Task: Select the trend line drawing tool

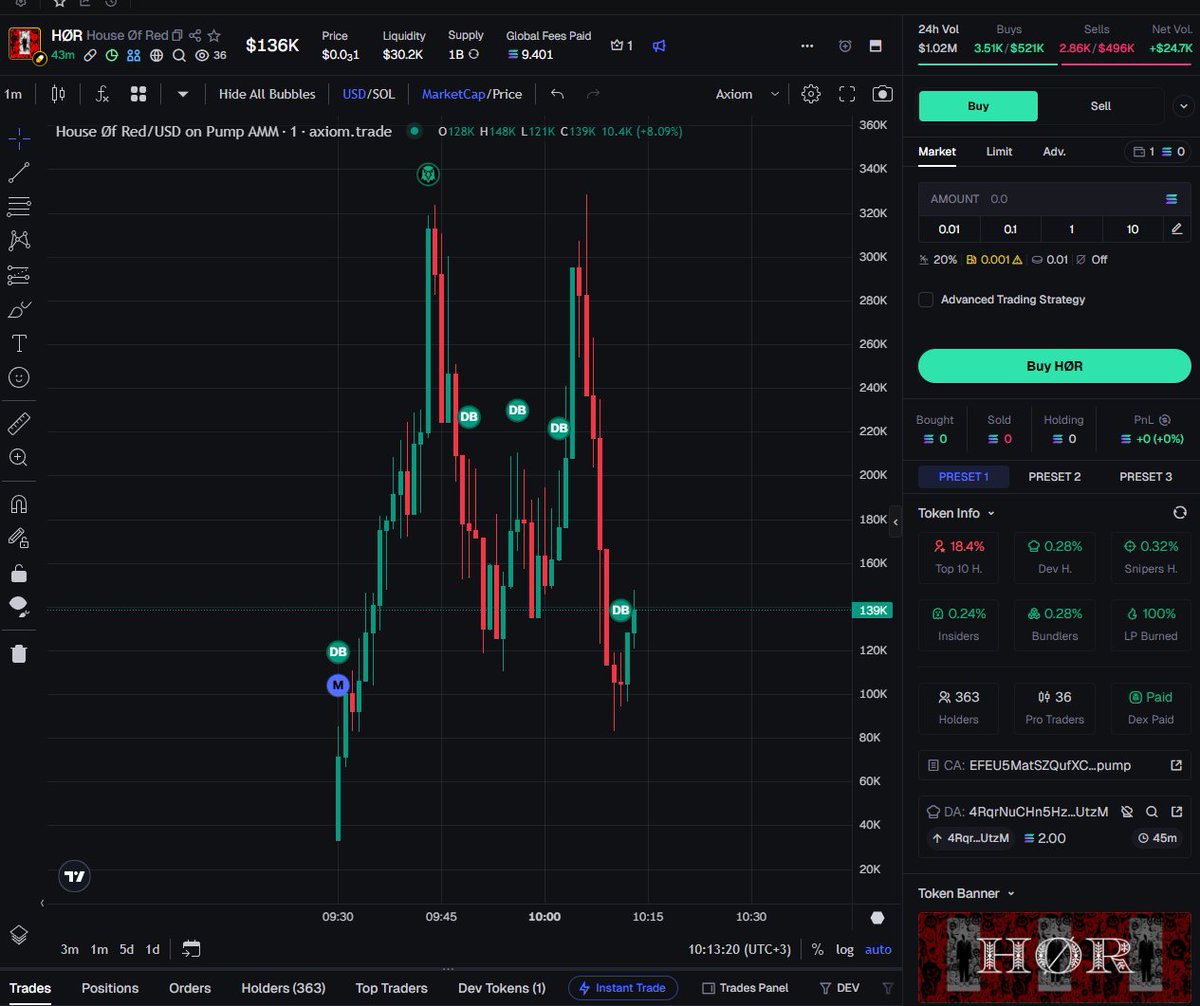Action: point(19,172)
